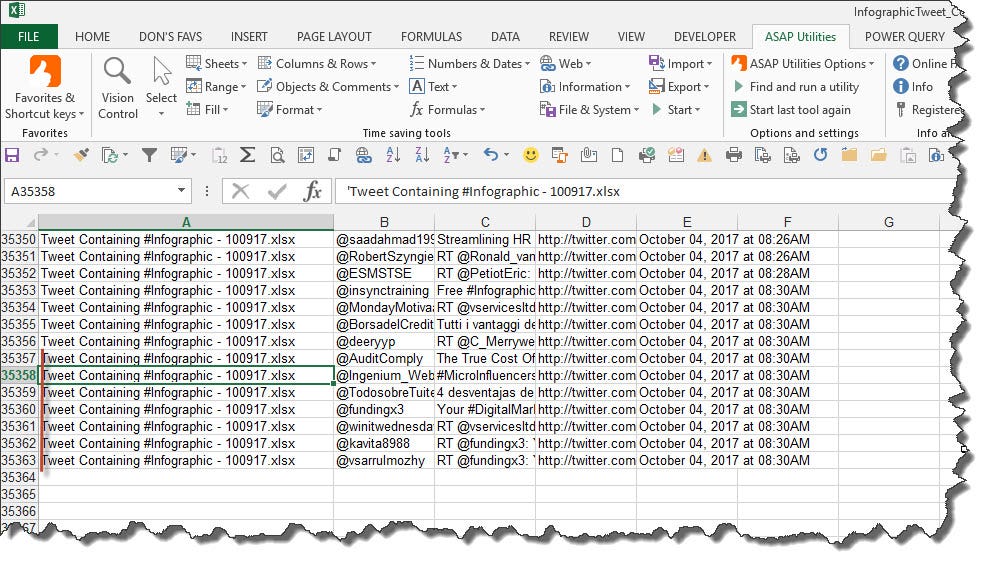991x566 pixels.
Task: Open the Name Box dropdown arrow
Action: click(x=181, y=190)
